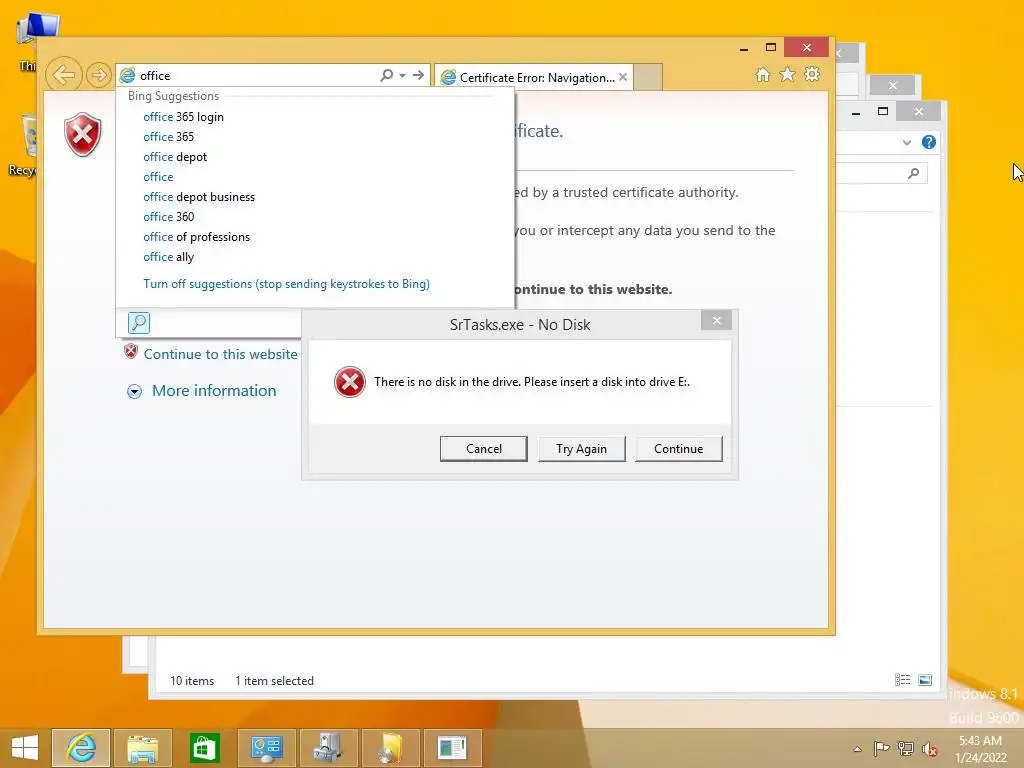Open File Explorer from taskbar
This screenshot has height=768, width=1024.
click(142, 748)
